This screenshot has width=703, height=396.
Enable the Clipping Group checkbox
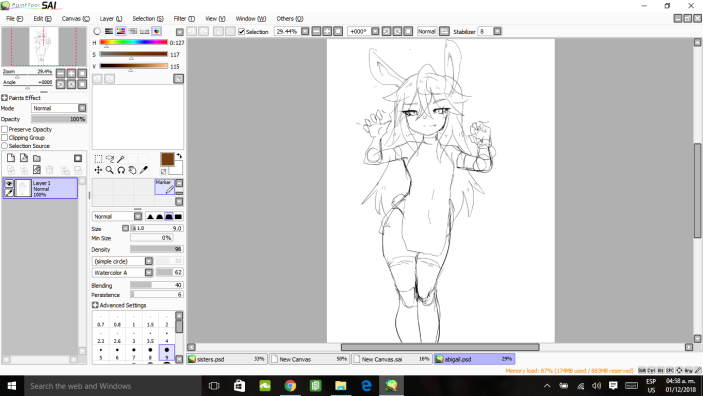(4, 138)
